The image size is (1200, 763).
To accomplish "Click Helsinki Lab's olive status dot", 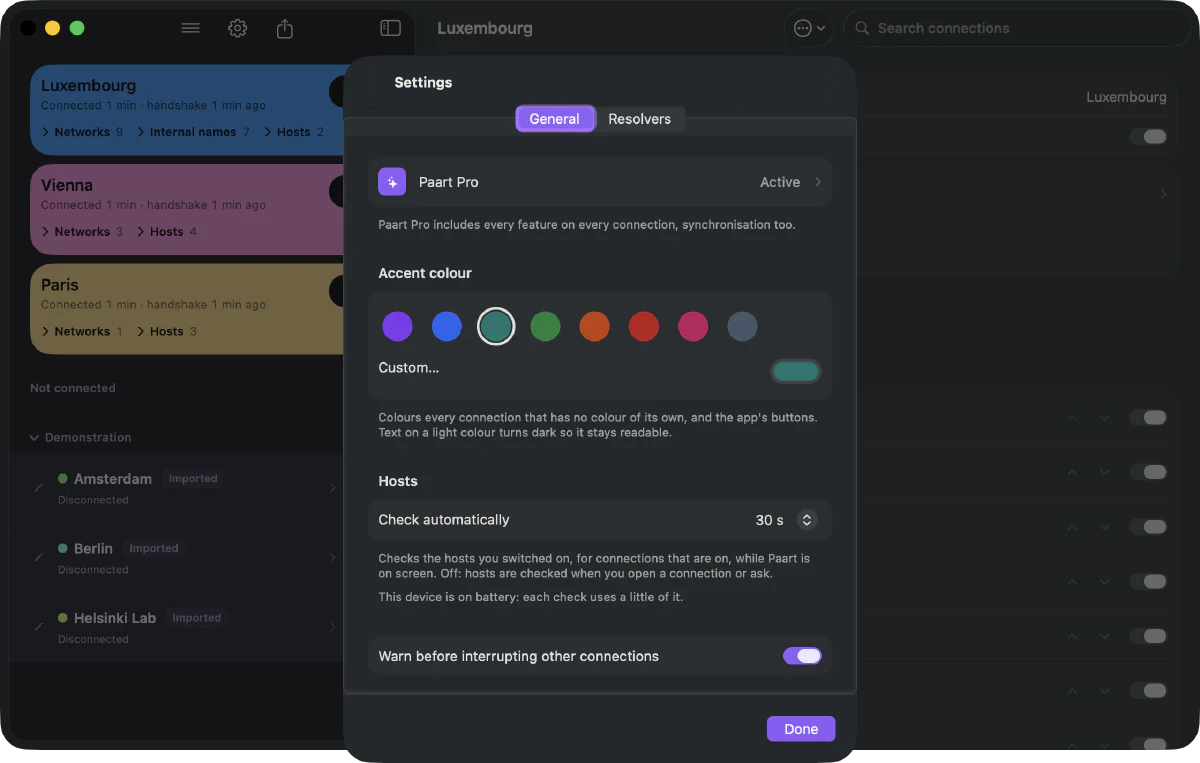I will (63, 619).
